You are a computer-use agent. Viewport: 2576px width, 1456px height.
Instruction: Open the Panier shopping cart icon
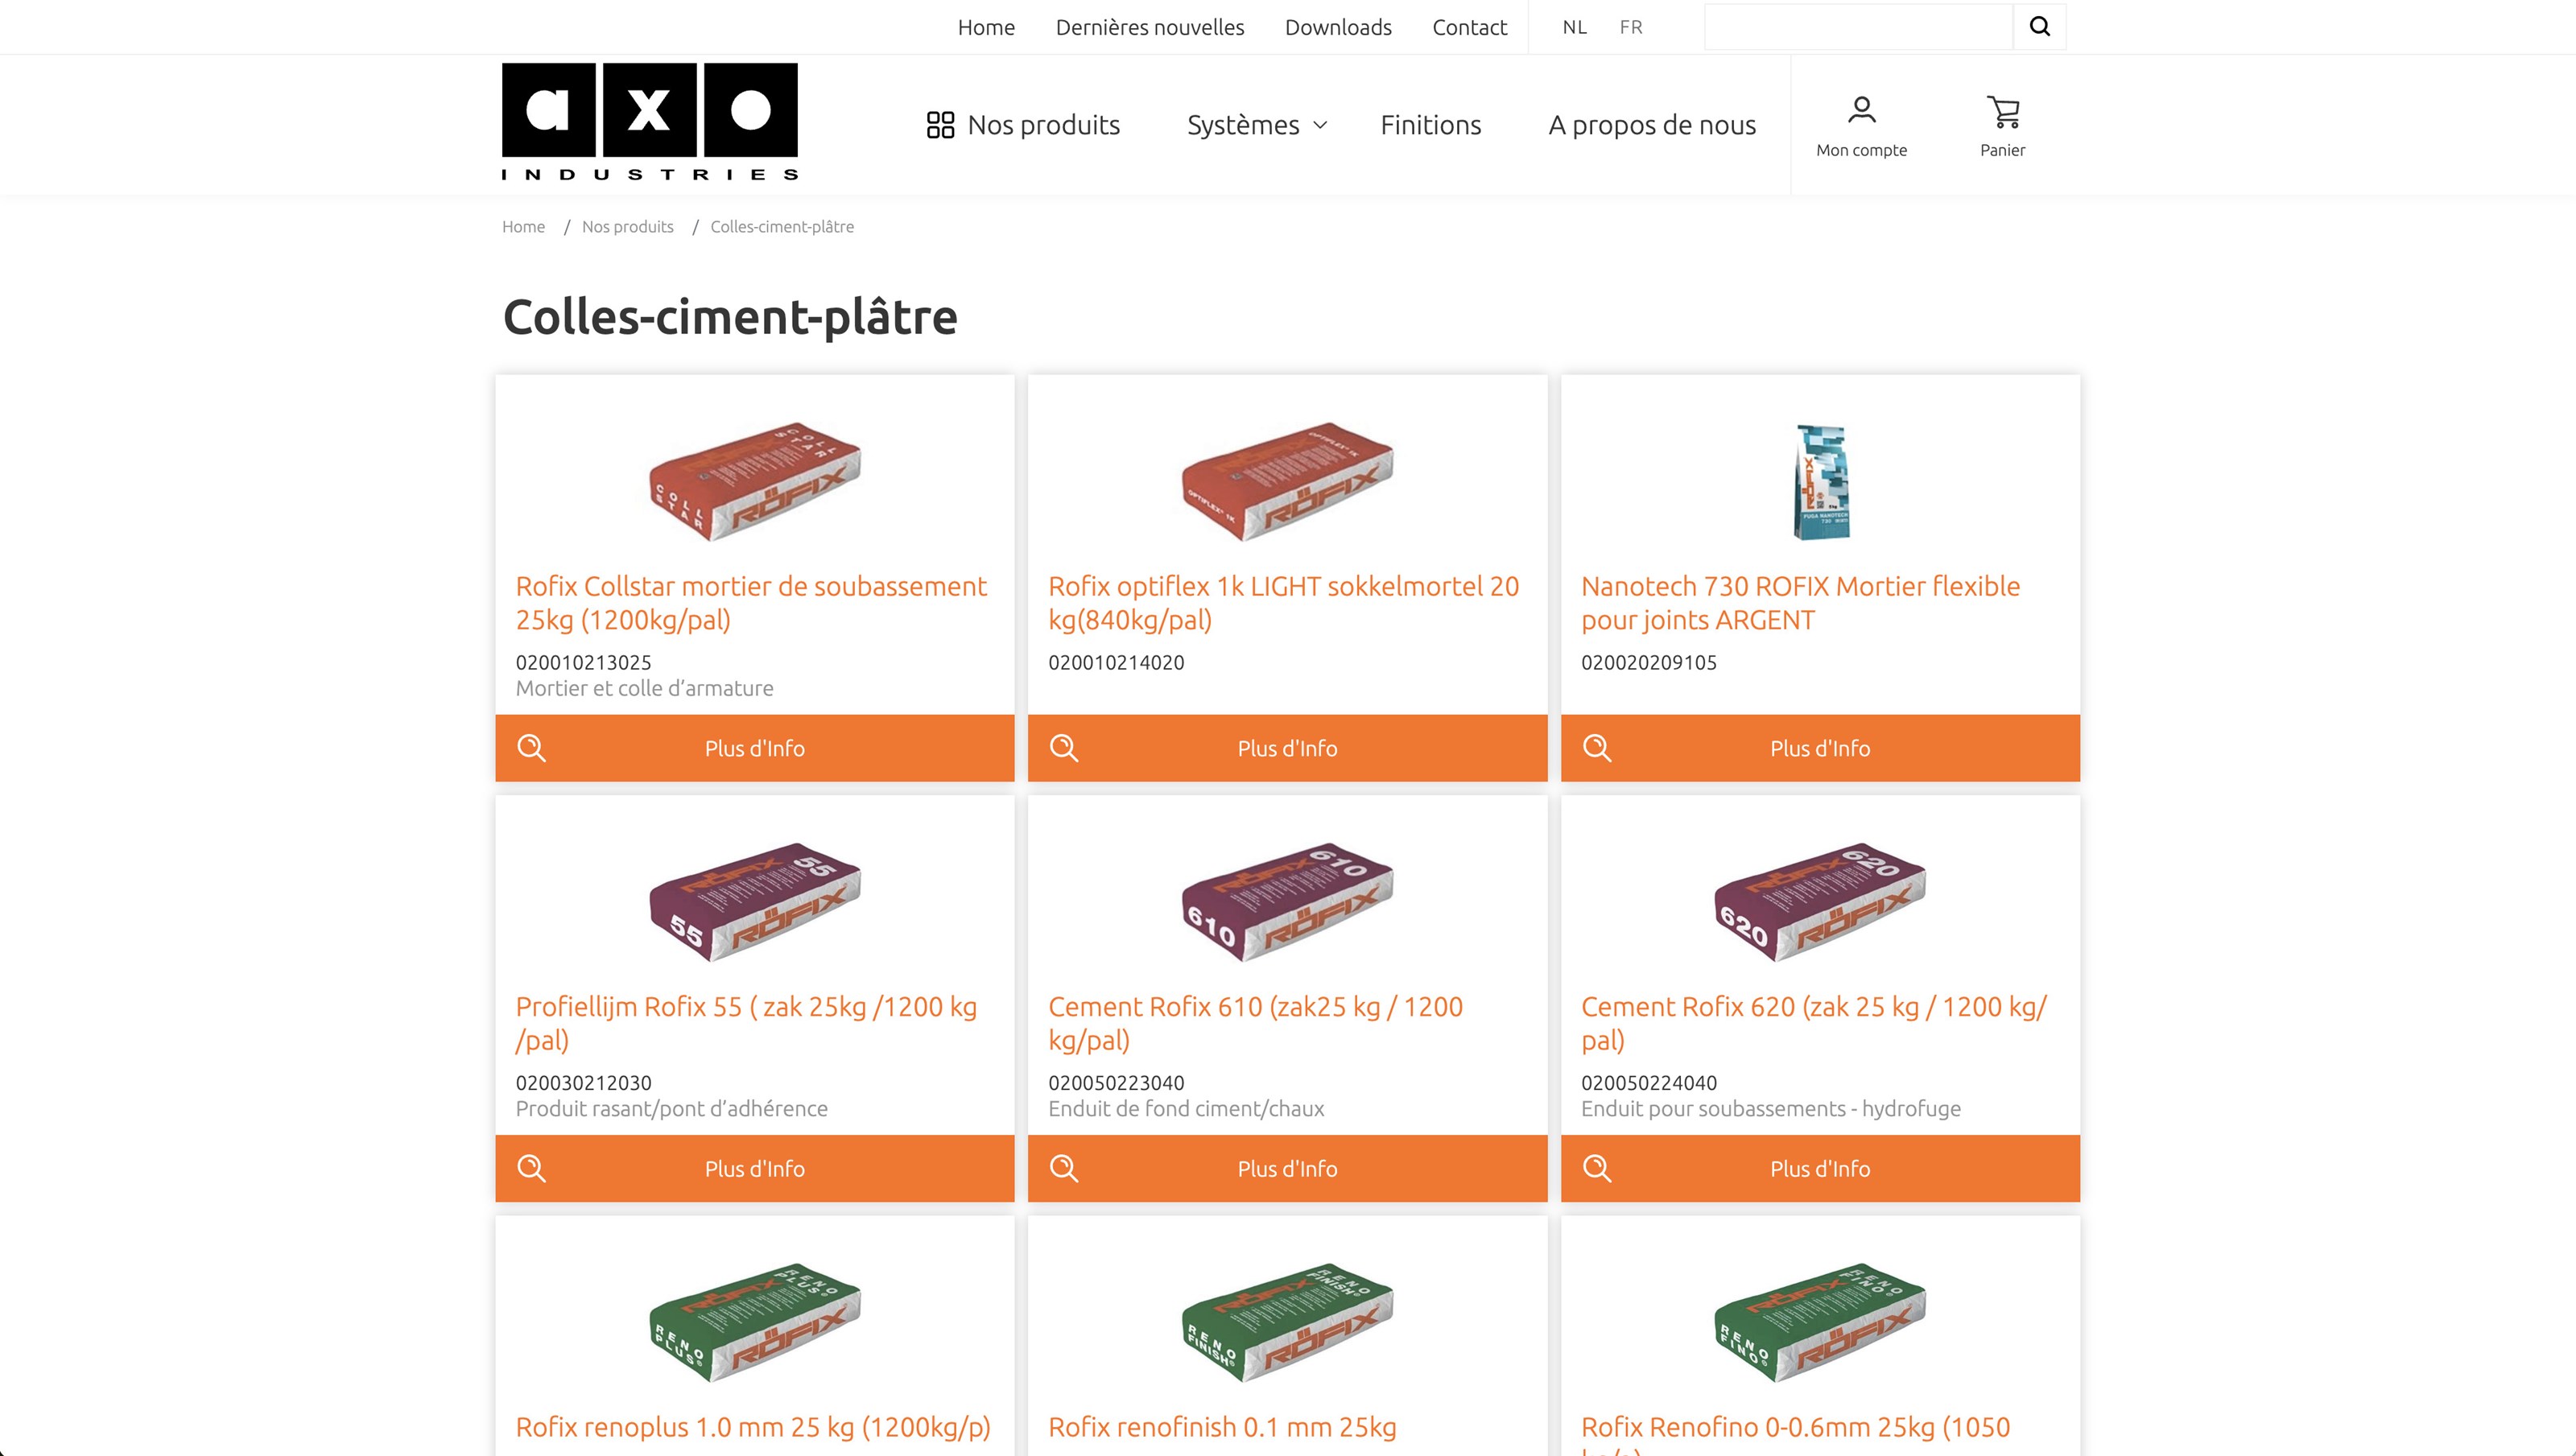pyautogui.click(x=2002, y=112)
